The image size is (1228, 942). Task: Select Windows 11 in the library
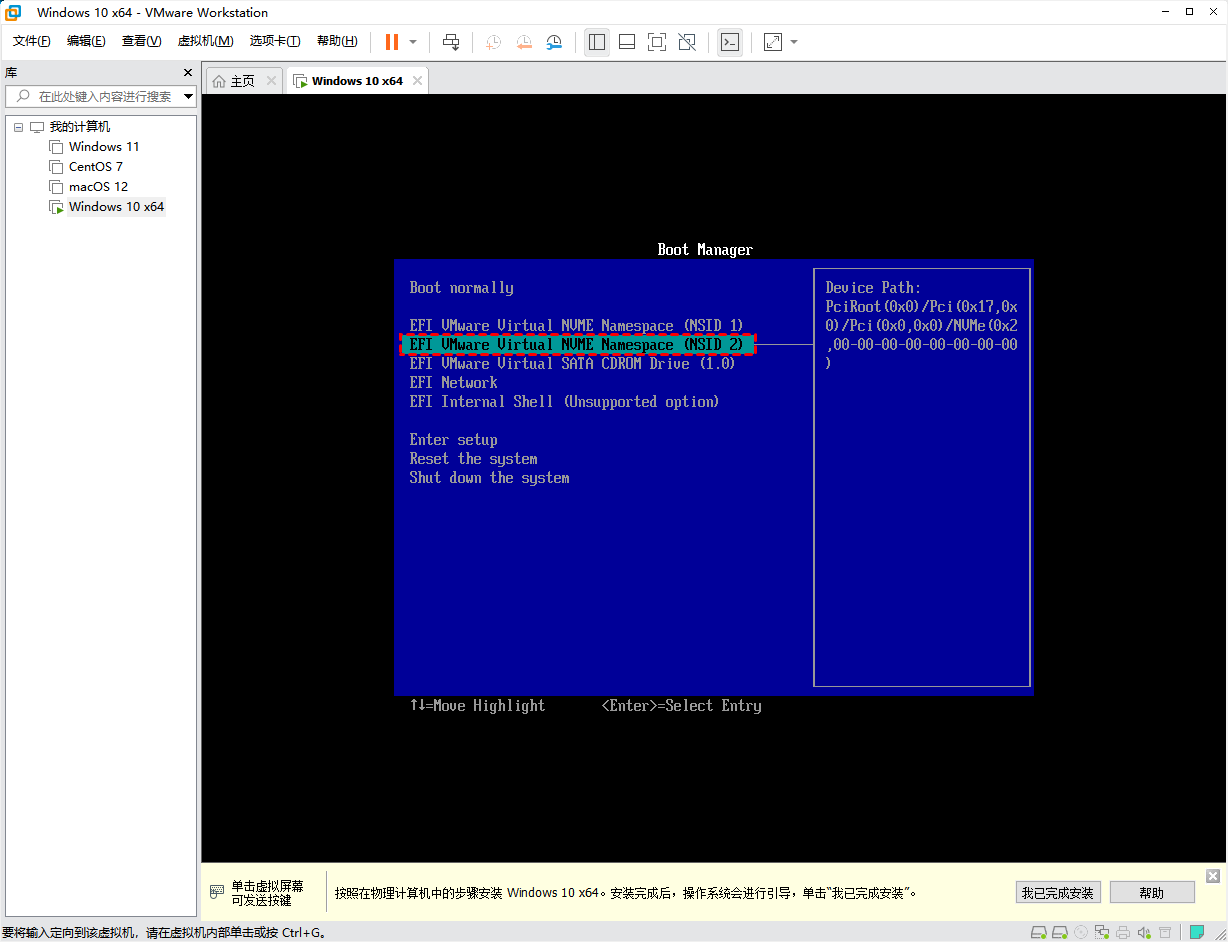[104, 147]
